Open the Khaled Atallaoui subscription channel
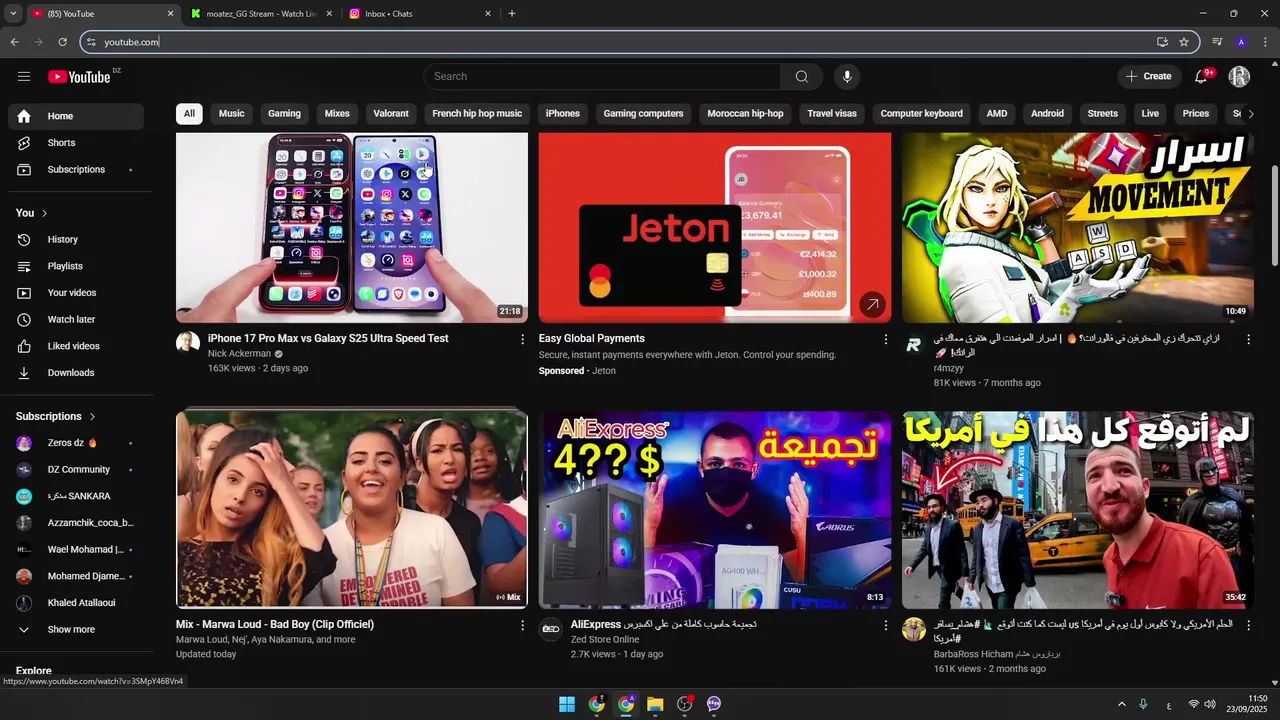1280x720 pixels. click(76, 603)
